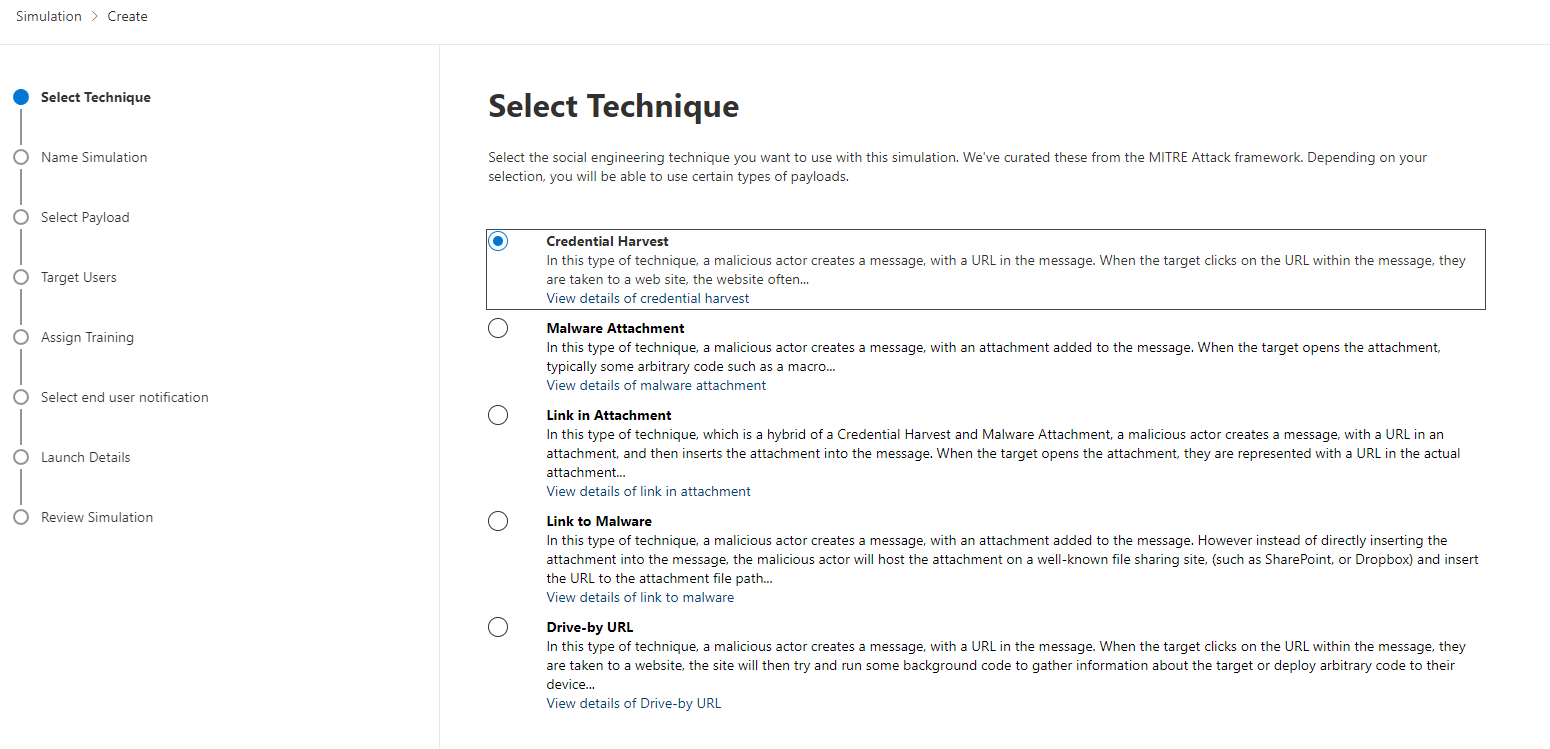
Task: Click the Target Users step circle
Action: tap(21, 277)
